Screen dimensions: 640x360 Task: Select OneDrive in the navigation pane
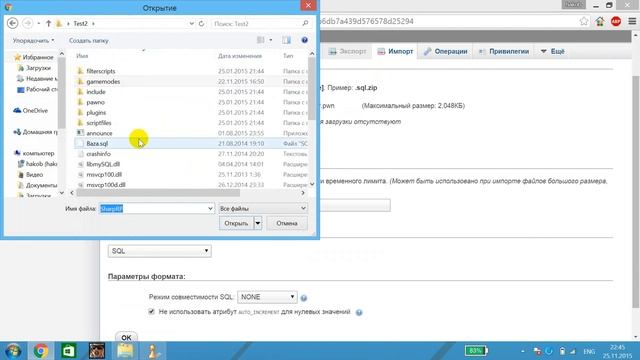click(x=31, y=111)
